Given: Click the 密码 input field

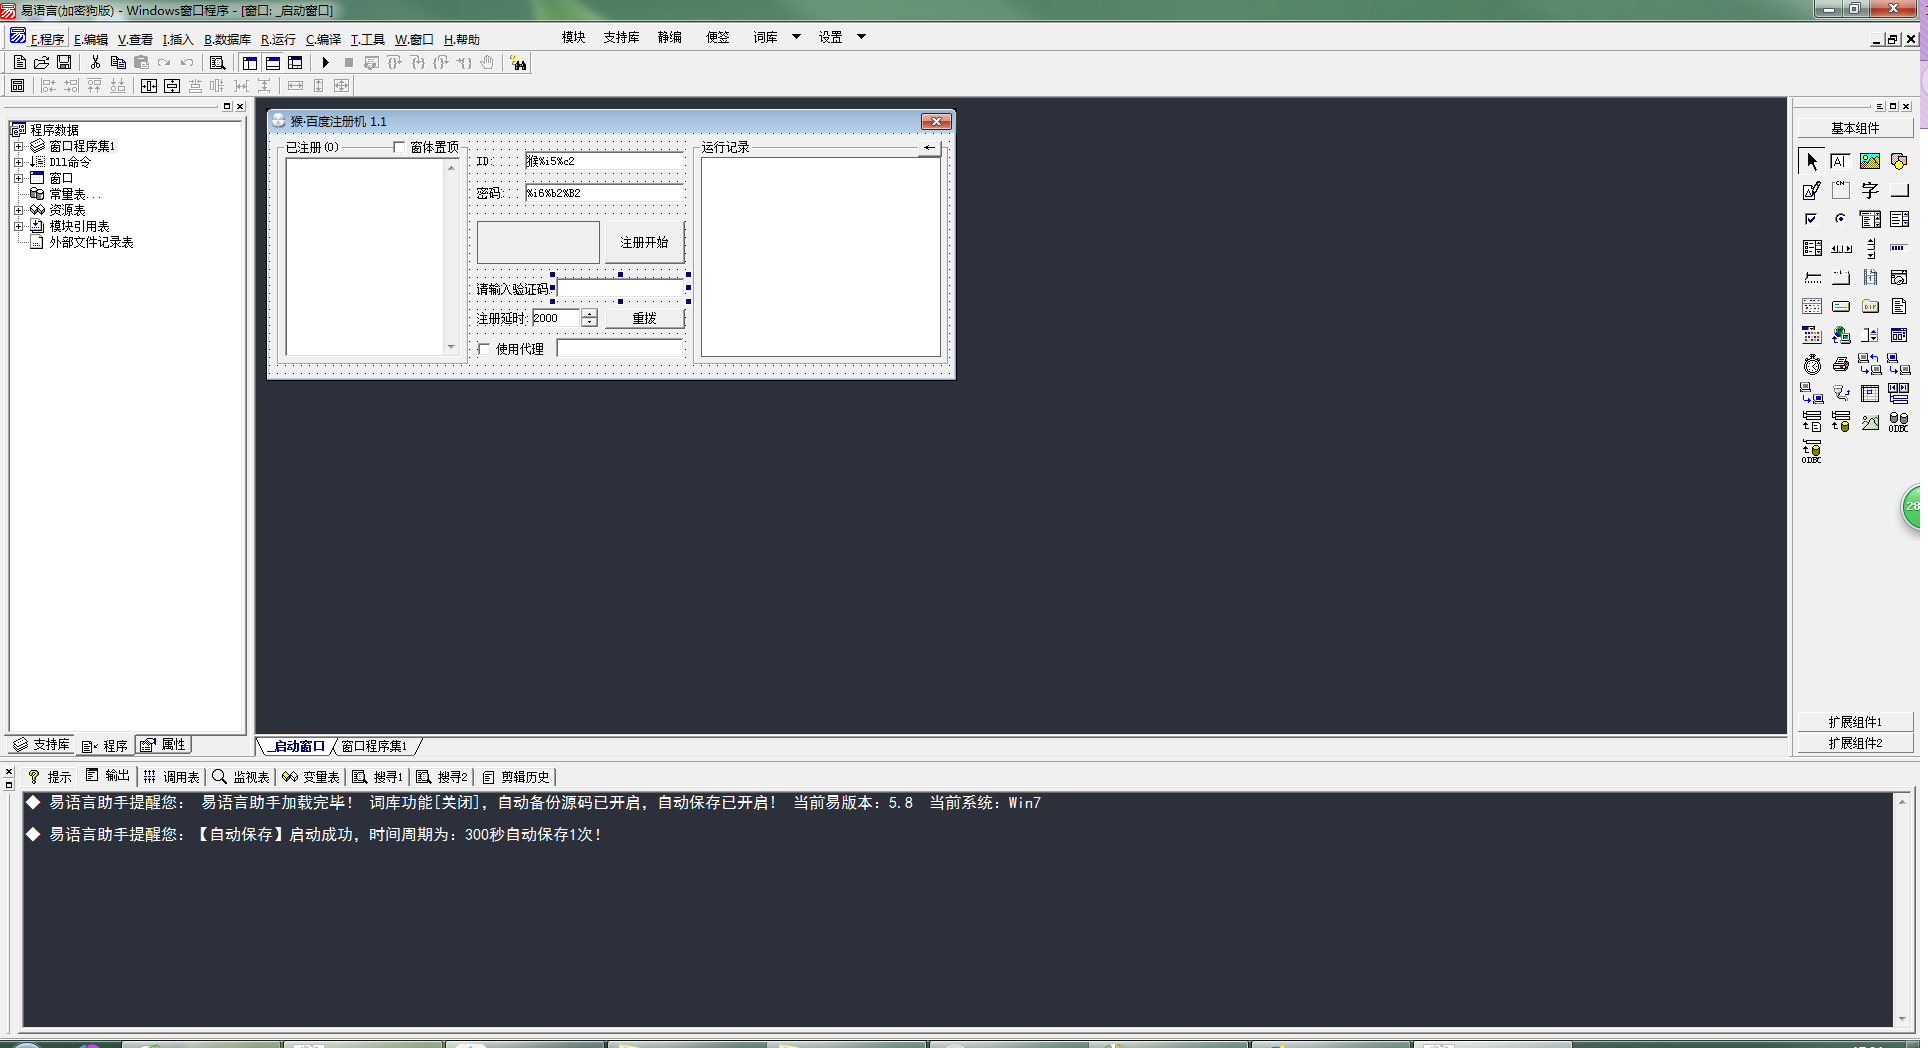Looking at the screenshot, I should (x=604, y=193).
